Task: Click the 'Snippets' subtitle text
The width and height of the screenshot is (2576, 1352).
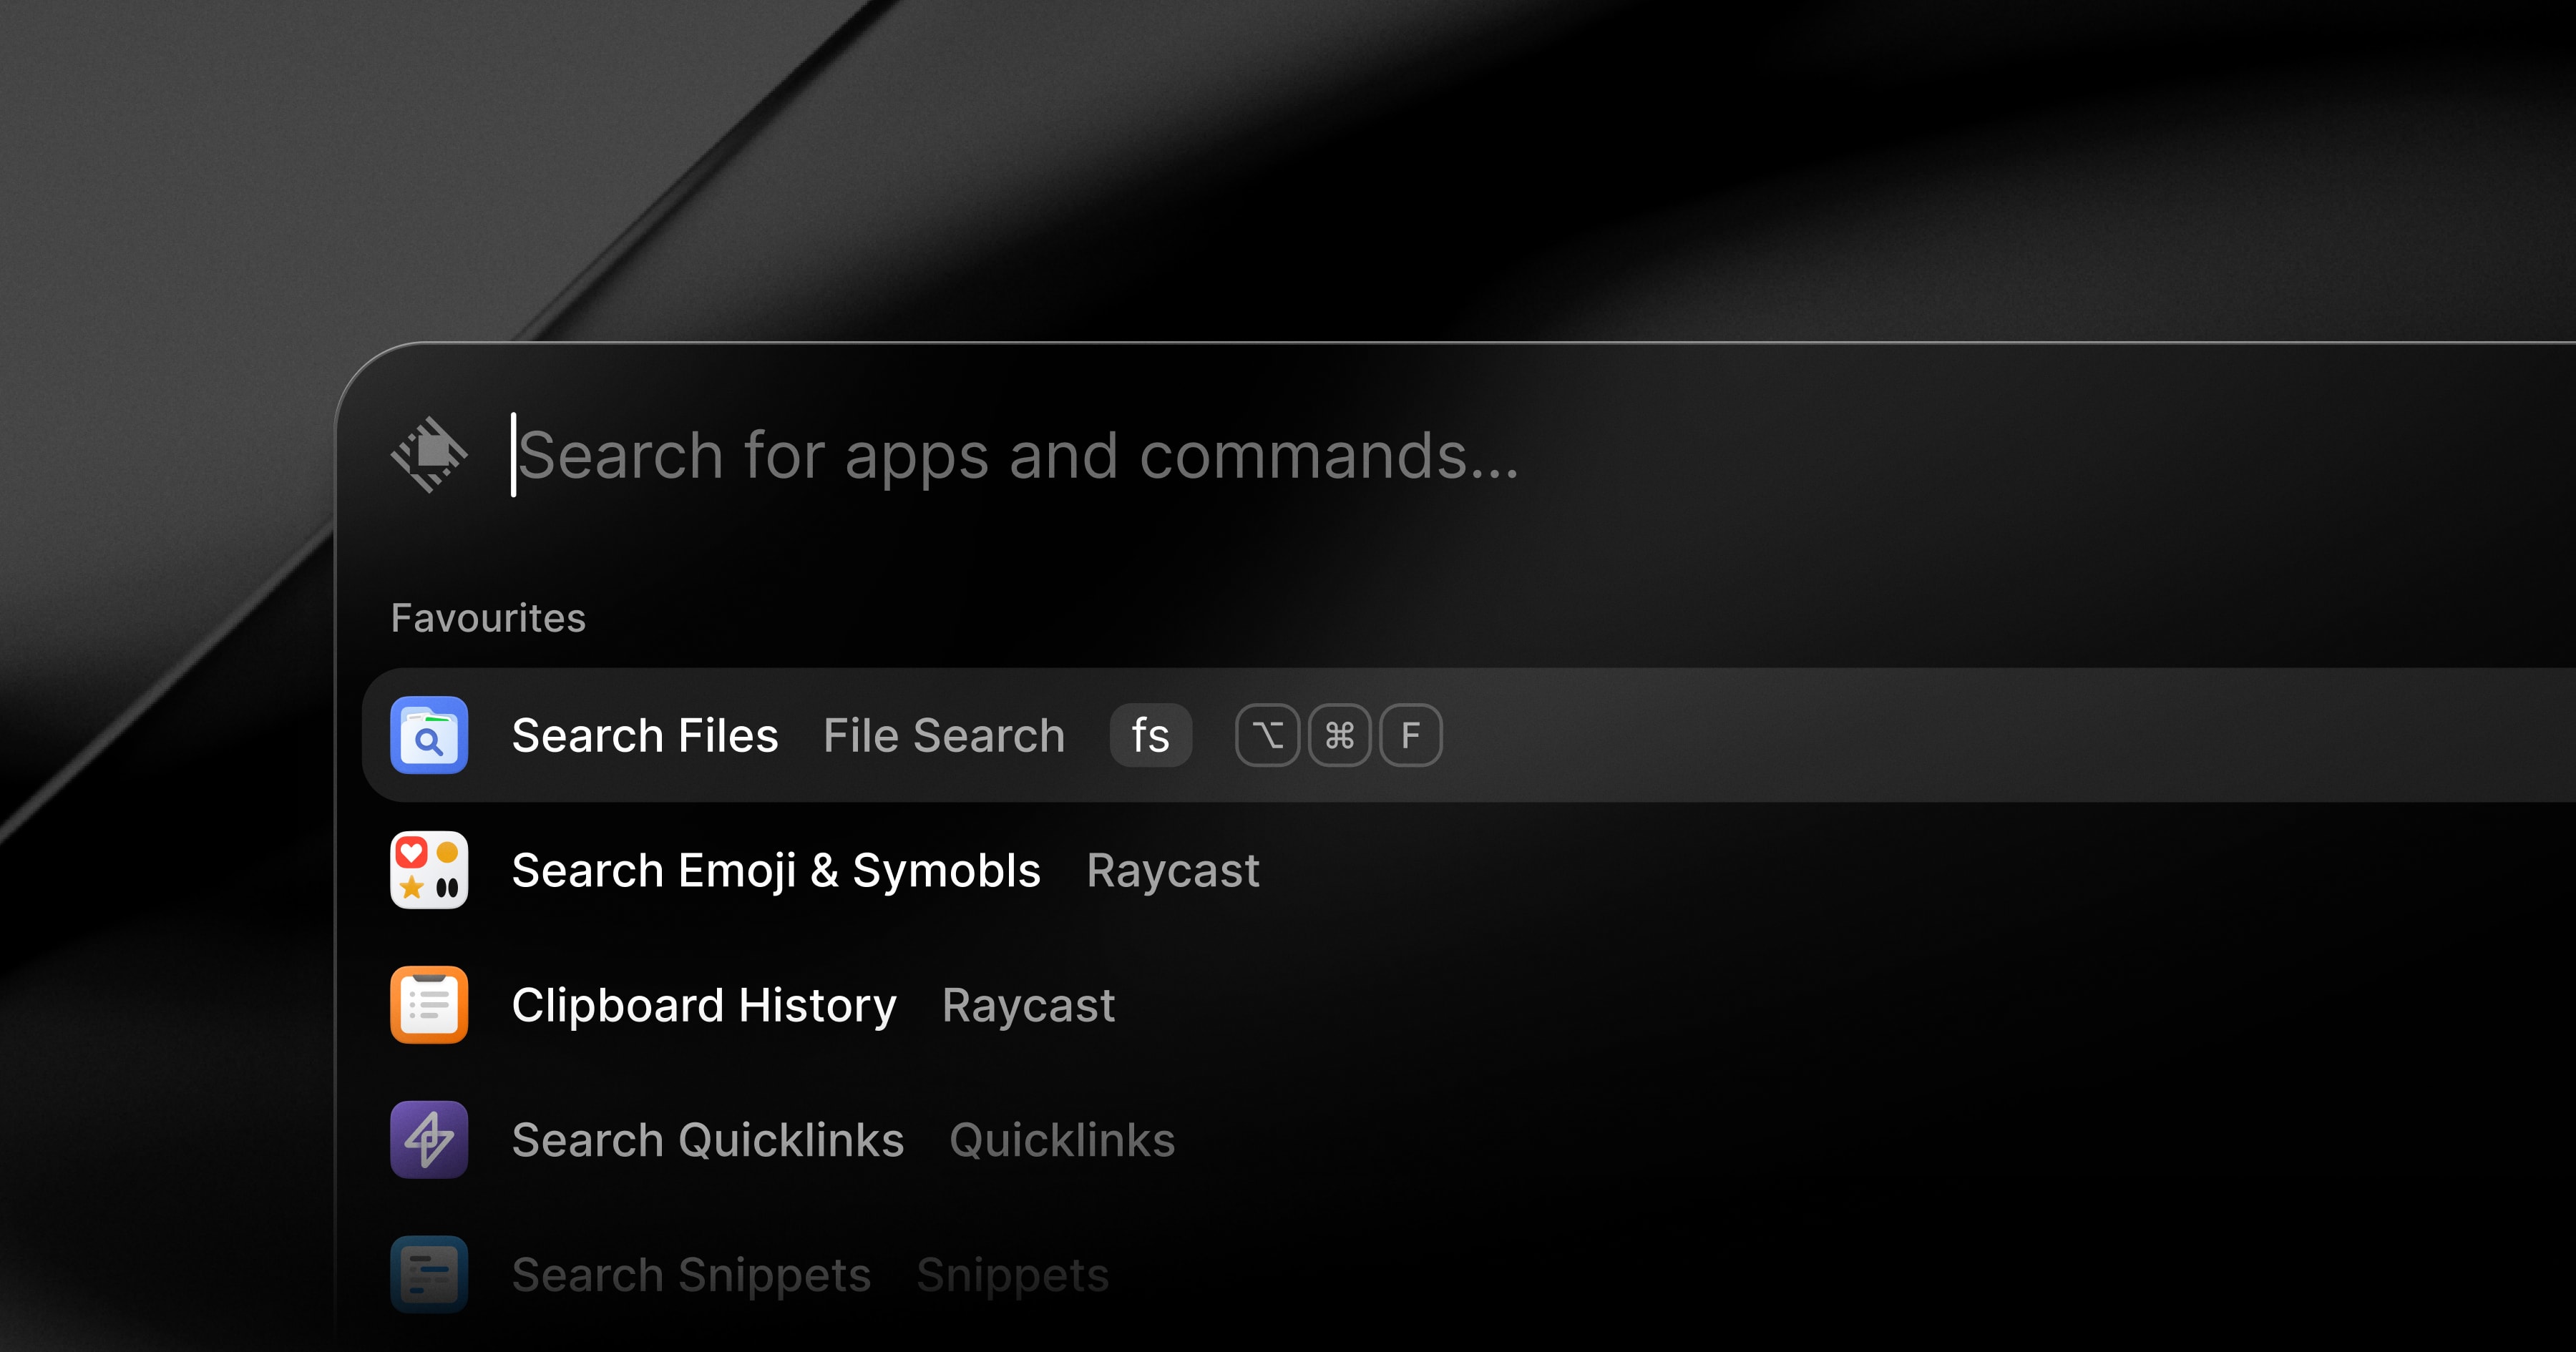Action: pos(1012,1275)
